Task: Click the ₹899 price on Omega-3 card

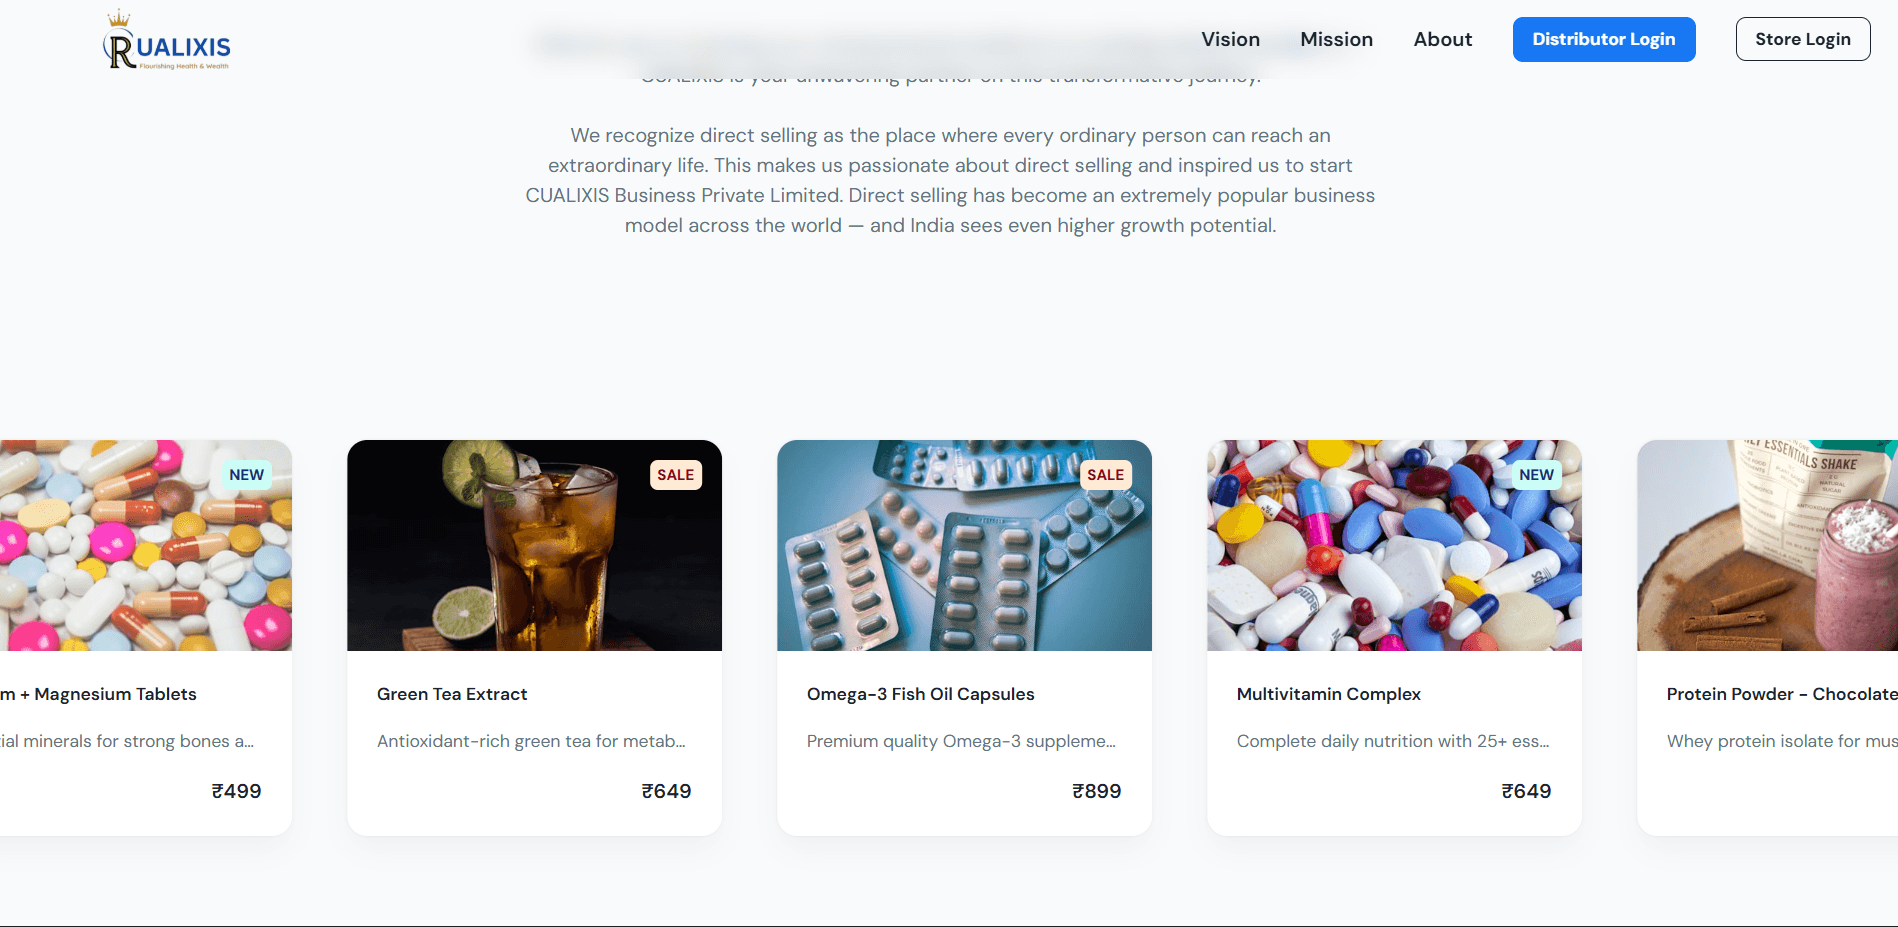Action: pyautogui.click(x=1096, y=791)
